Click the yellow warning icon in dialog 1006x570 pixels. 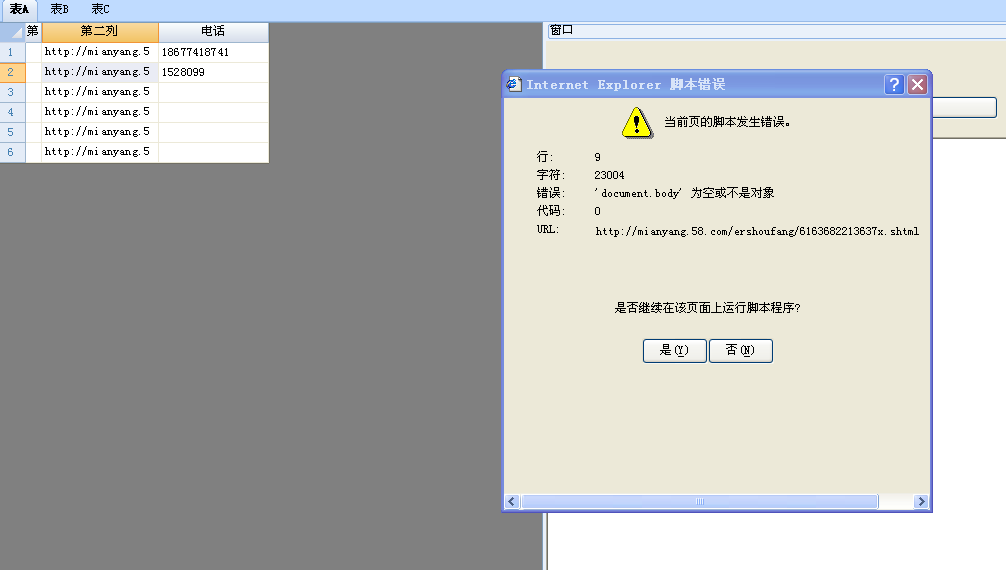point(636,123)
